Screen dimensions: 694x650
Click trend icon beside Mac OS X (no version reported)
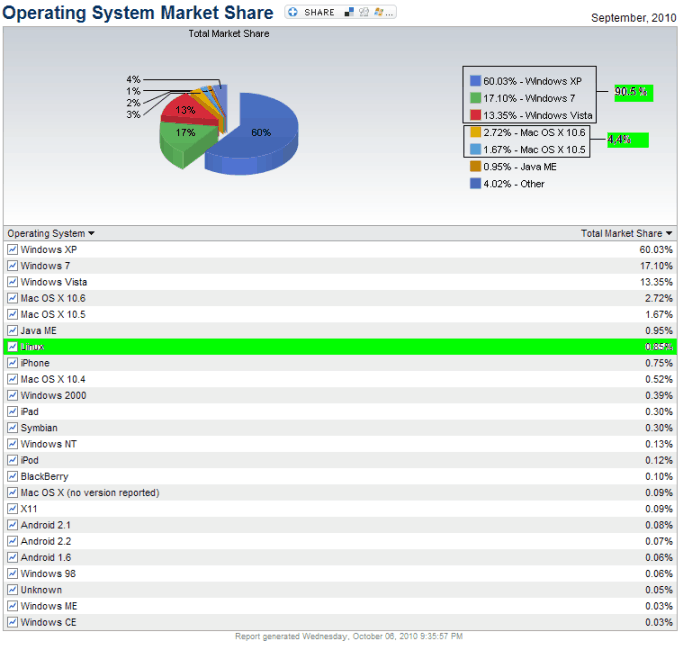12,493
